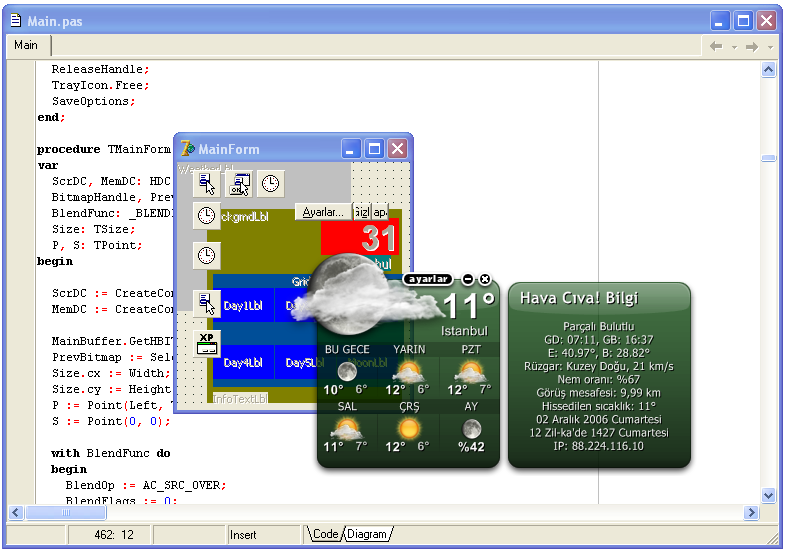Click the SAL partly cloudy icon

tap(346, 430)
